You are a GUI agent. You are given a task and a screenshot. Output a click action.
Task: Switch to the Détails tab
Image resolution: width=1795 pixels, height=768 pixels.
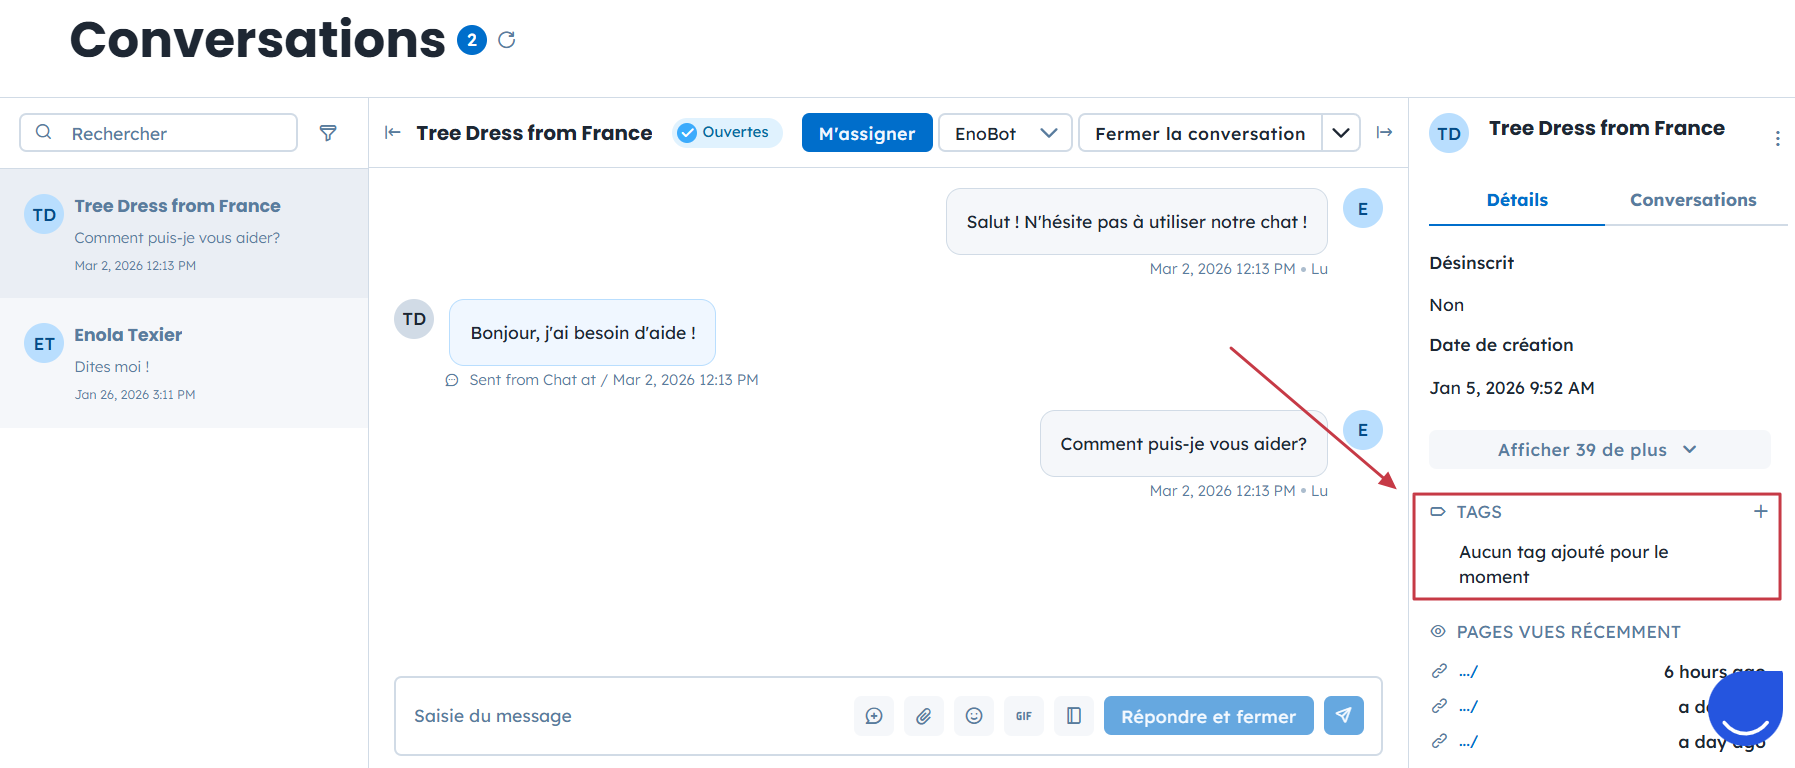click(x=1517, y=200)
